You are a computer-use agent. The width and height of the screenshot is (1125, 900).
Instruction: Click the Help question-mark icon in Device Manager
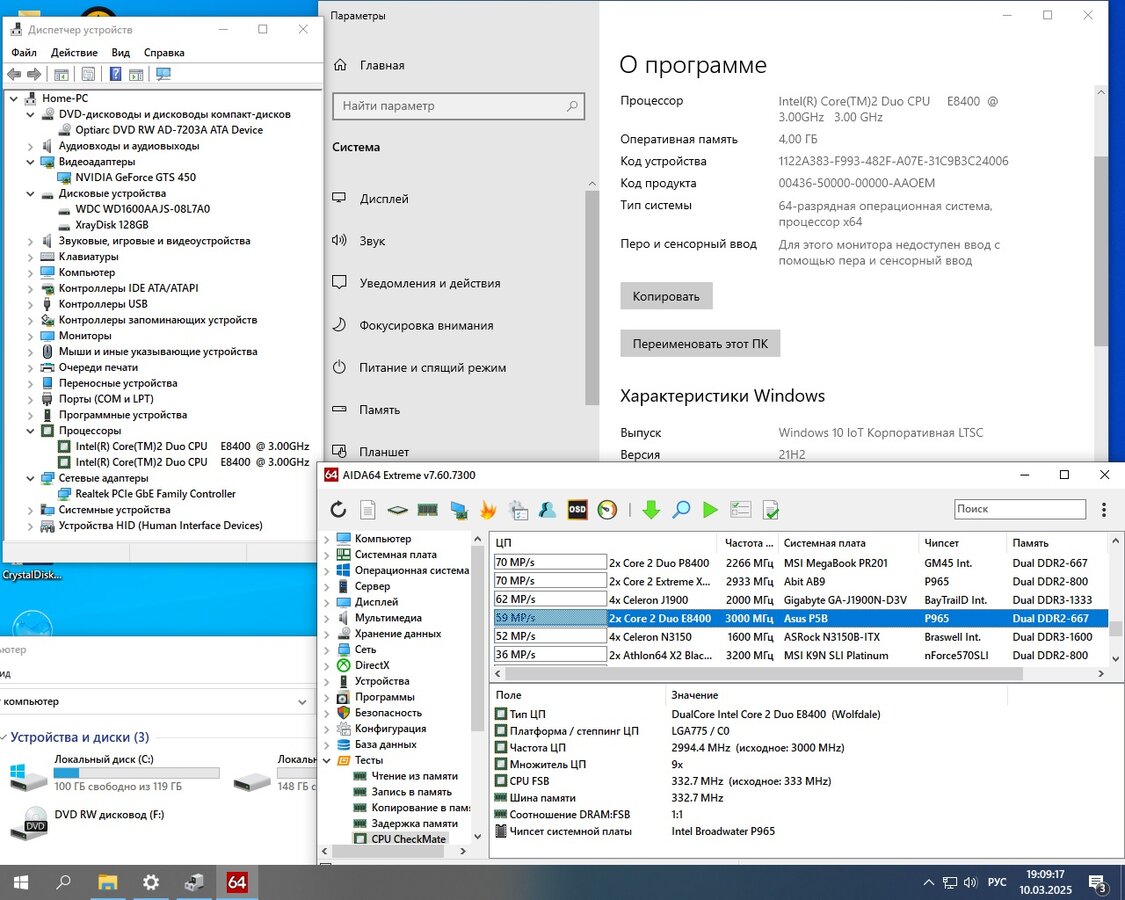tap(115, 74)
